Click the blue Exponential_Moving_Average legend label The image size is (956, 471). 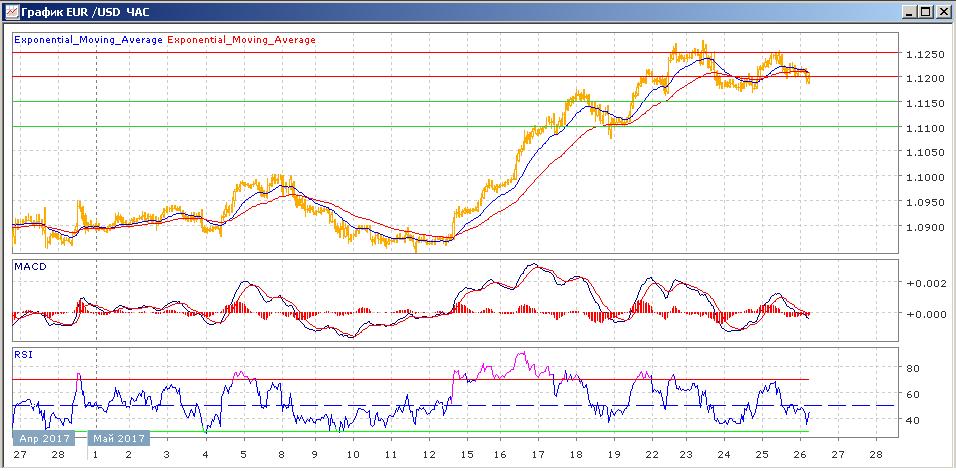[x=88, y=40]
